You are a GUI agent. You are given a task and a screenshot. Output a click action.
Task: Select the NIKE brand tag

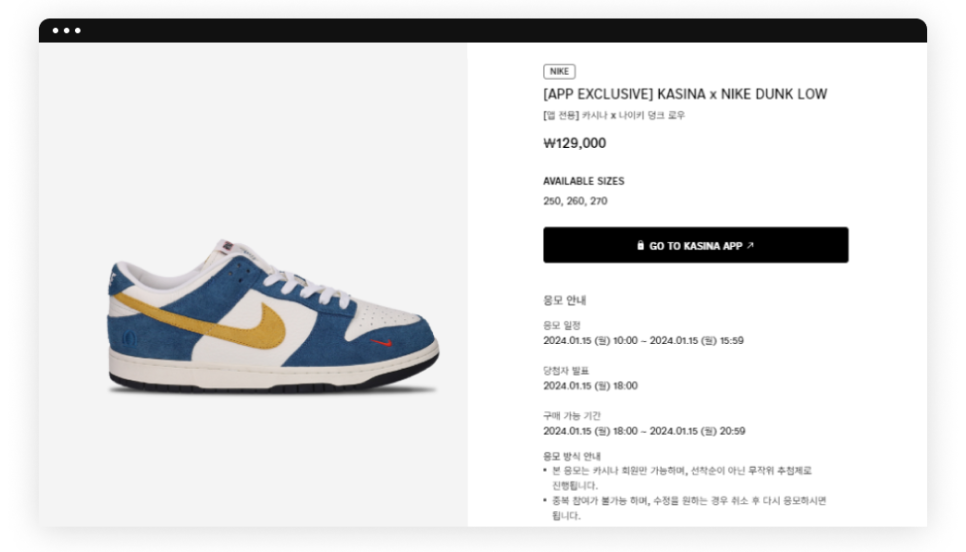pyautogui.click(x=559, y=71)
